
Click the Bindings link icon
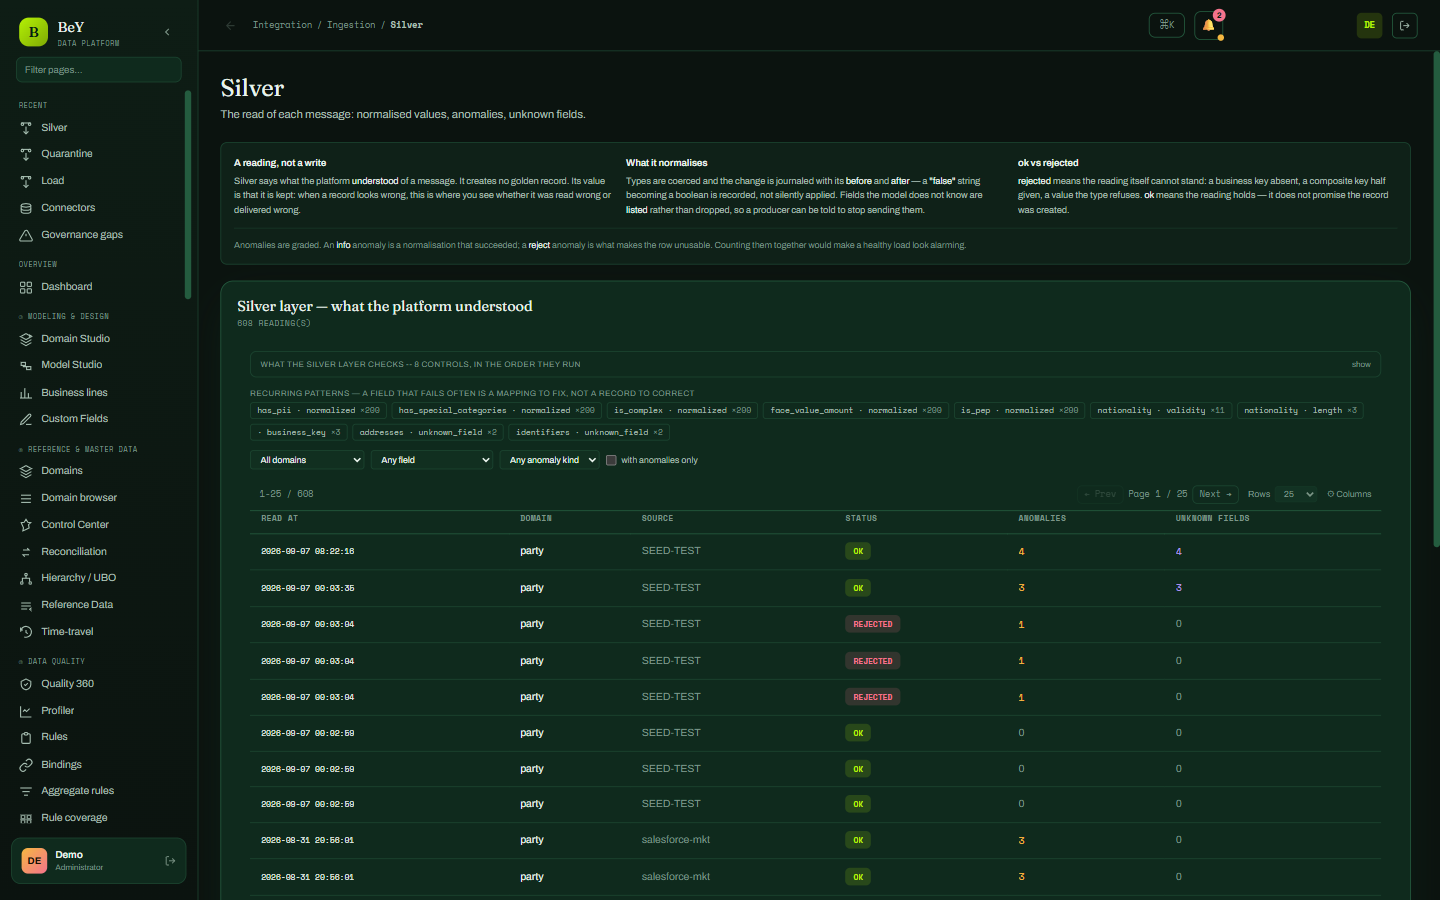pos(26,765)
